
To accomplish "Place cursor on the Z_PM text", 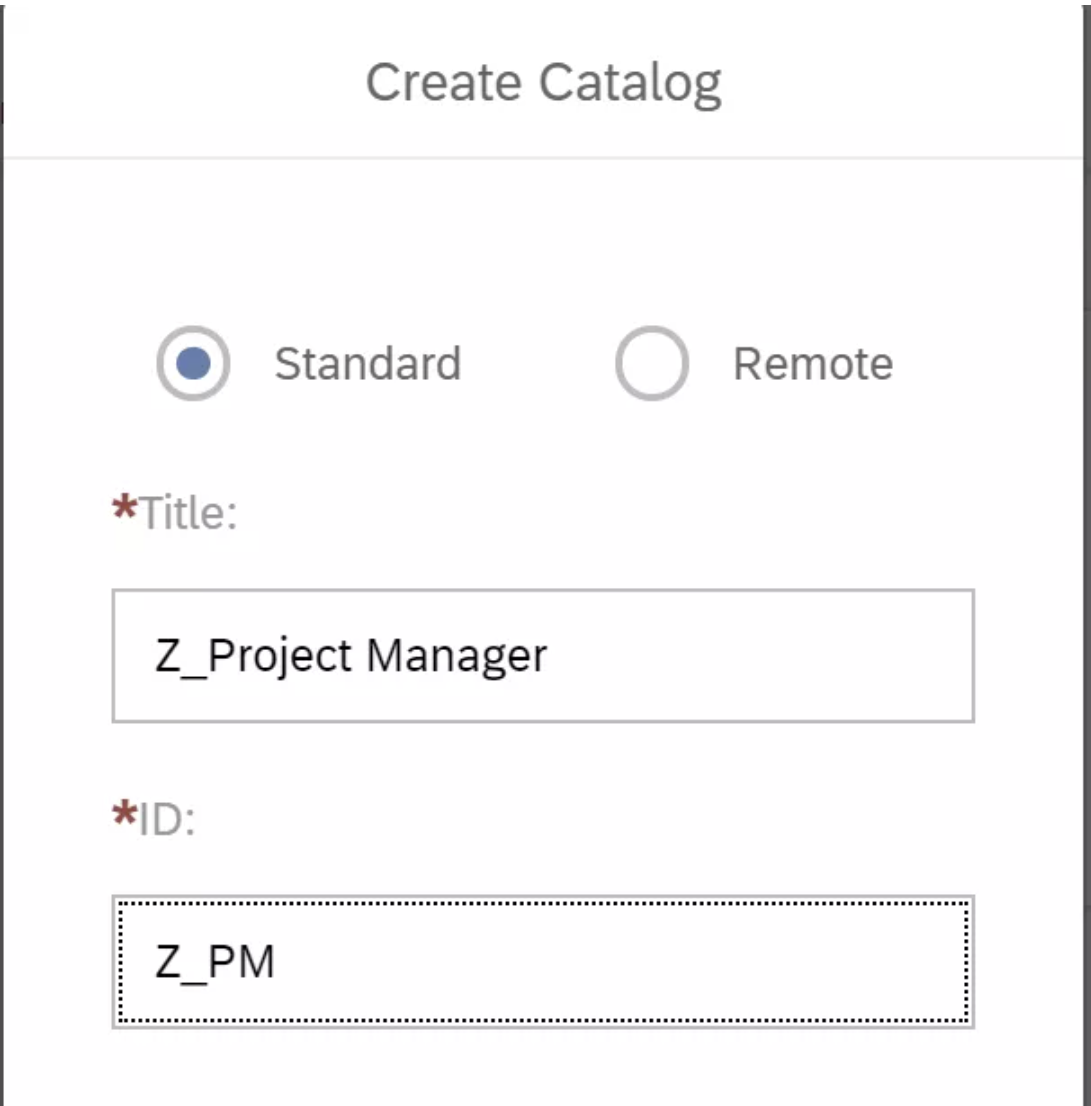I will point(215,963).
